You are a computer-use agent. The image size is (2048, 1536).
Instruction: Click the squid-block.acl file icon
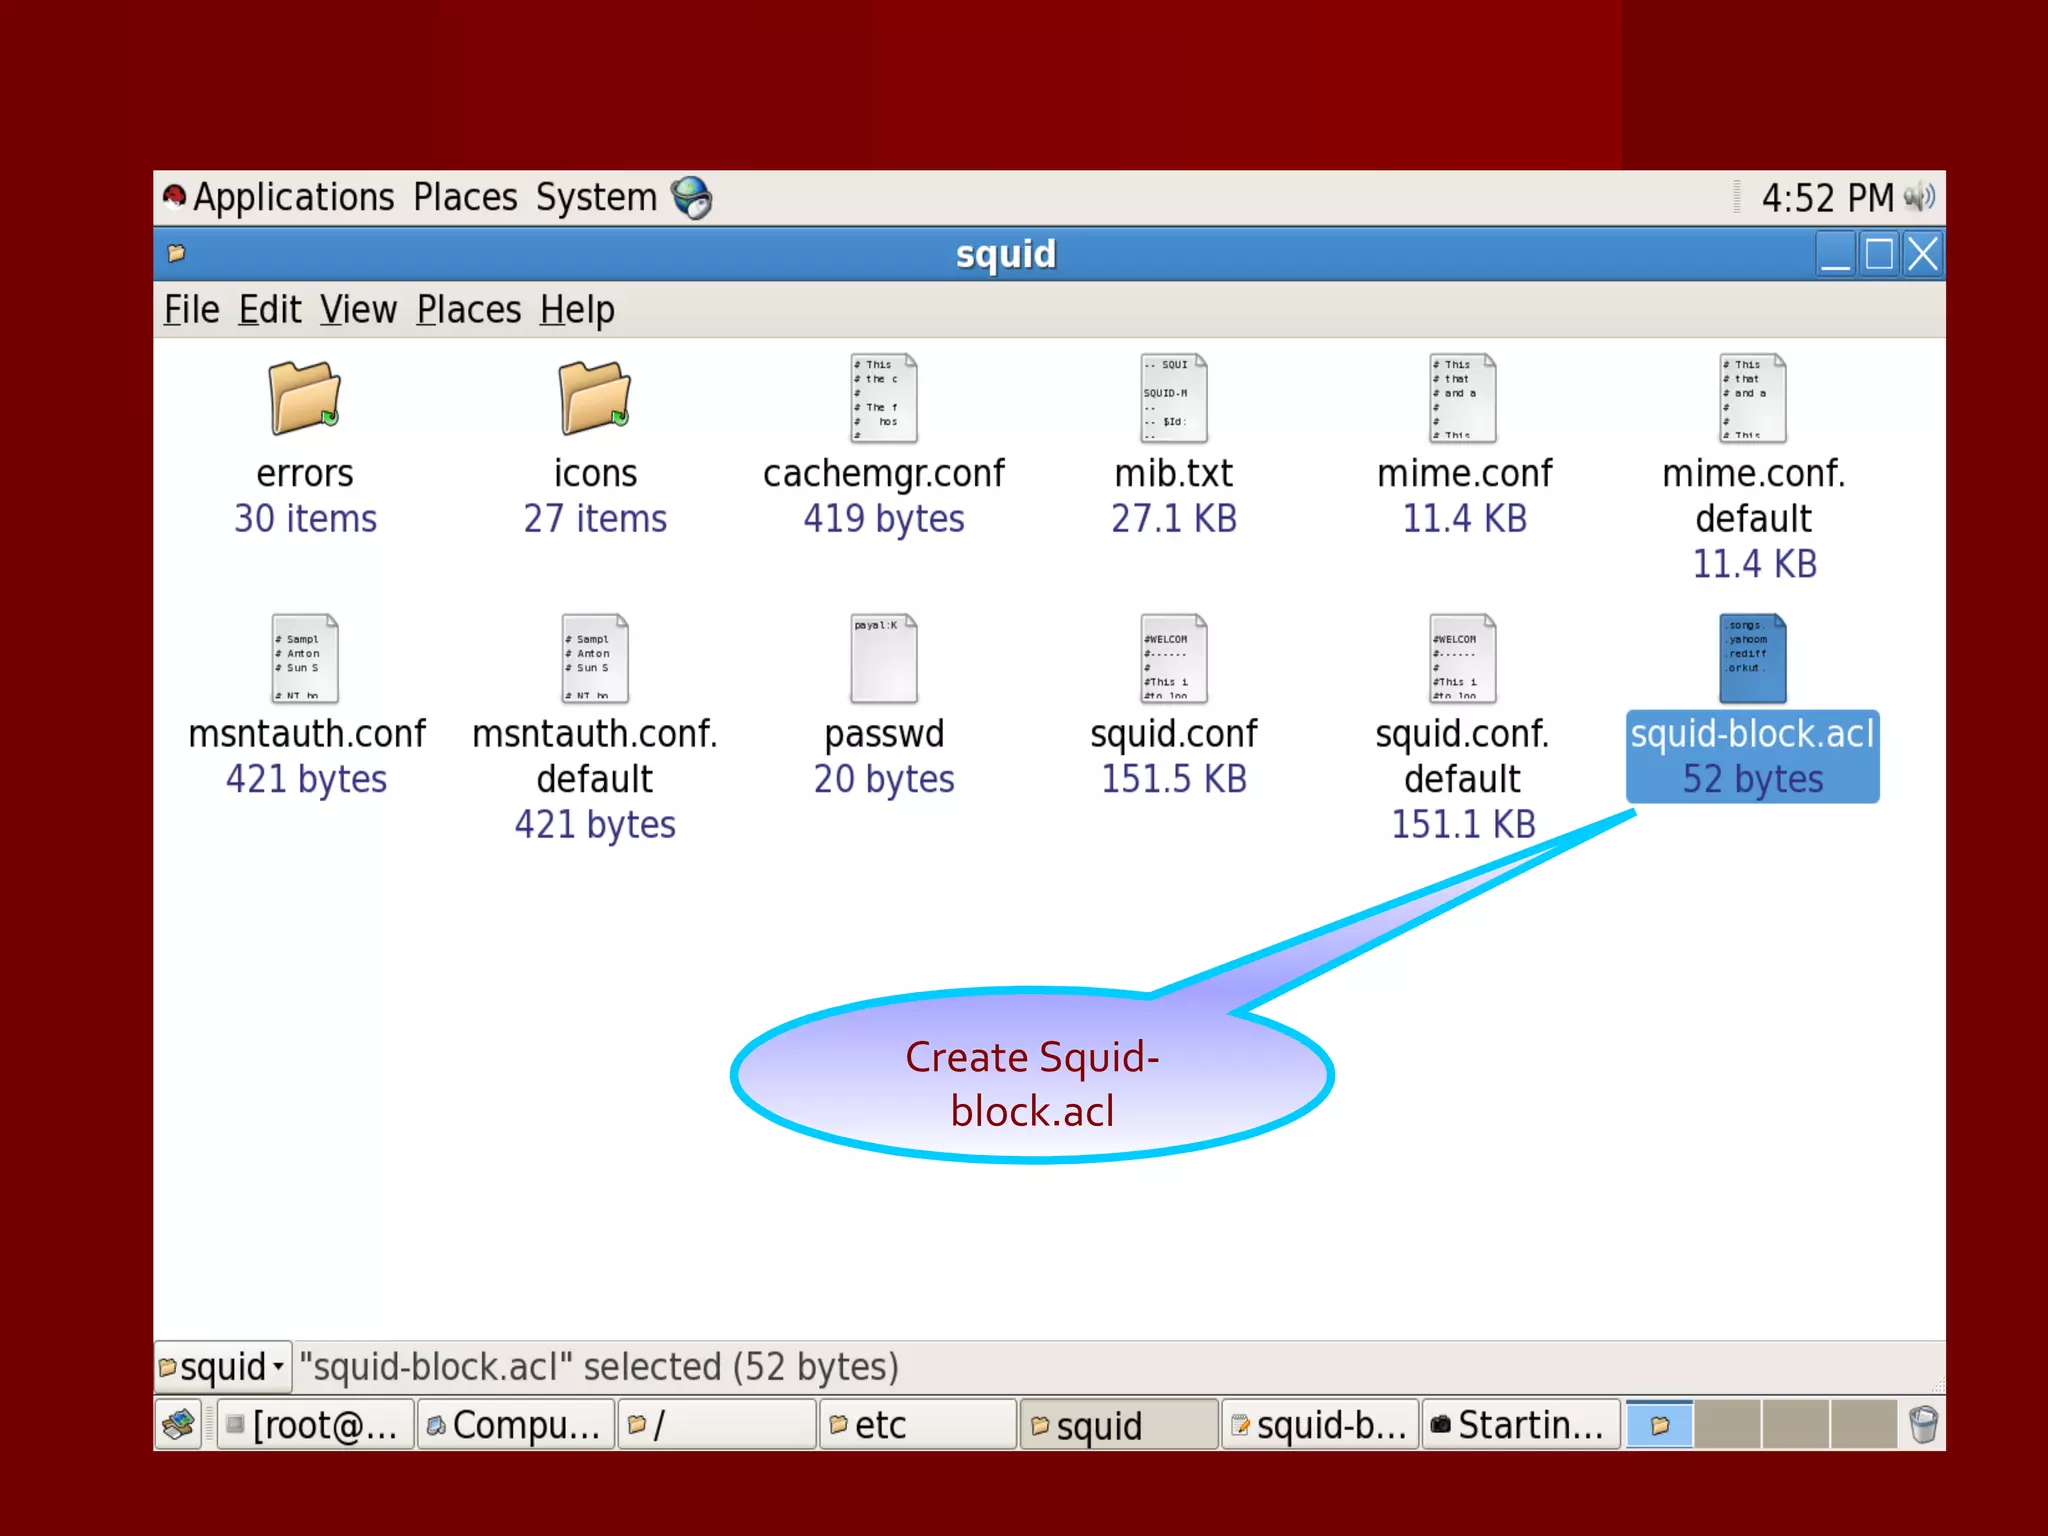pyautogui.click(x=1752, y=658)
